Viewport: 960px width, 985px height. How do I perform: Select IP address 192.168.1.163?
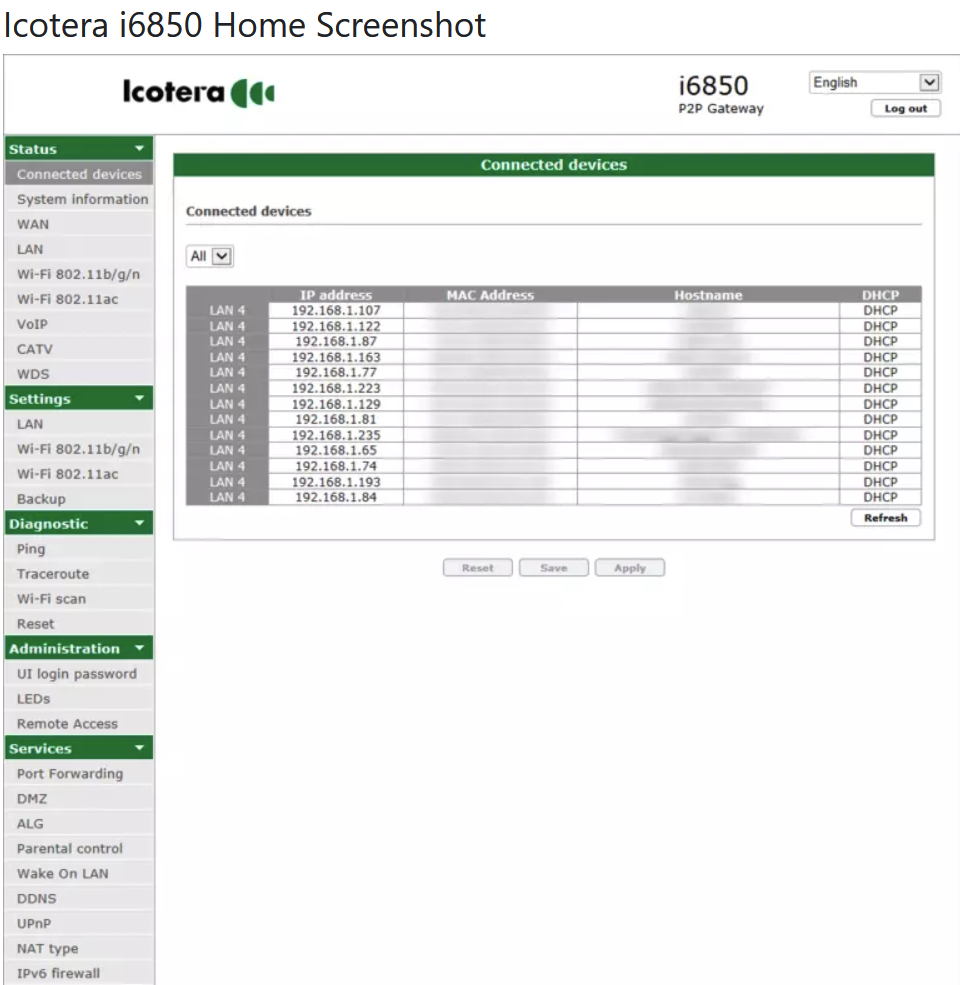click(336, 357)
